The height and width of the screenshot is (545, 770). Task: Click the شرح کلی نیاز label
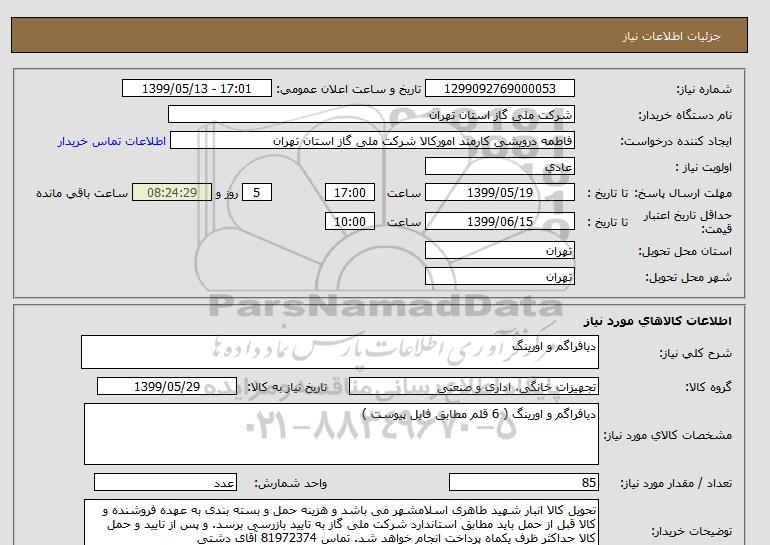coord(695,353)
